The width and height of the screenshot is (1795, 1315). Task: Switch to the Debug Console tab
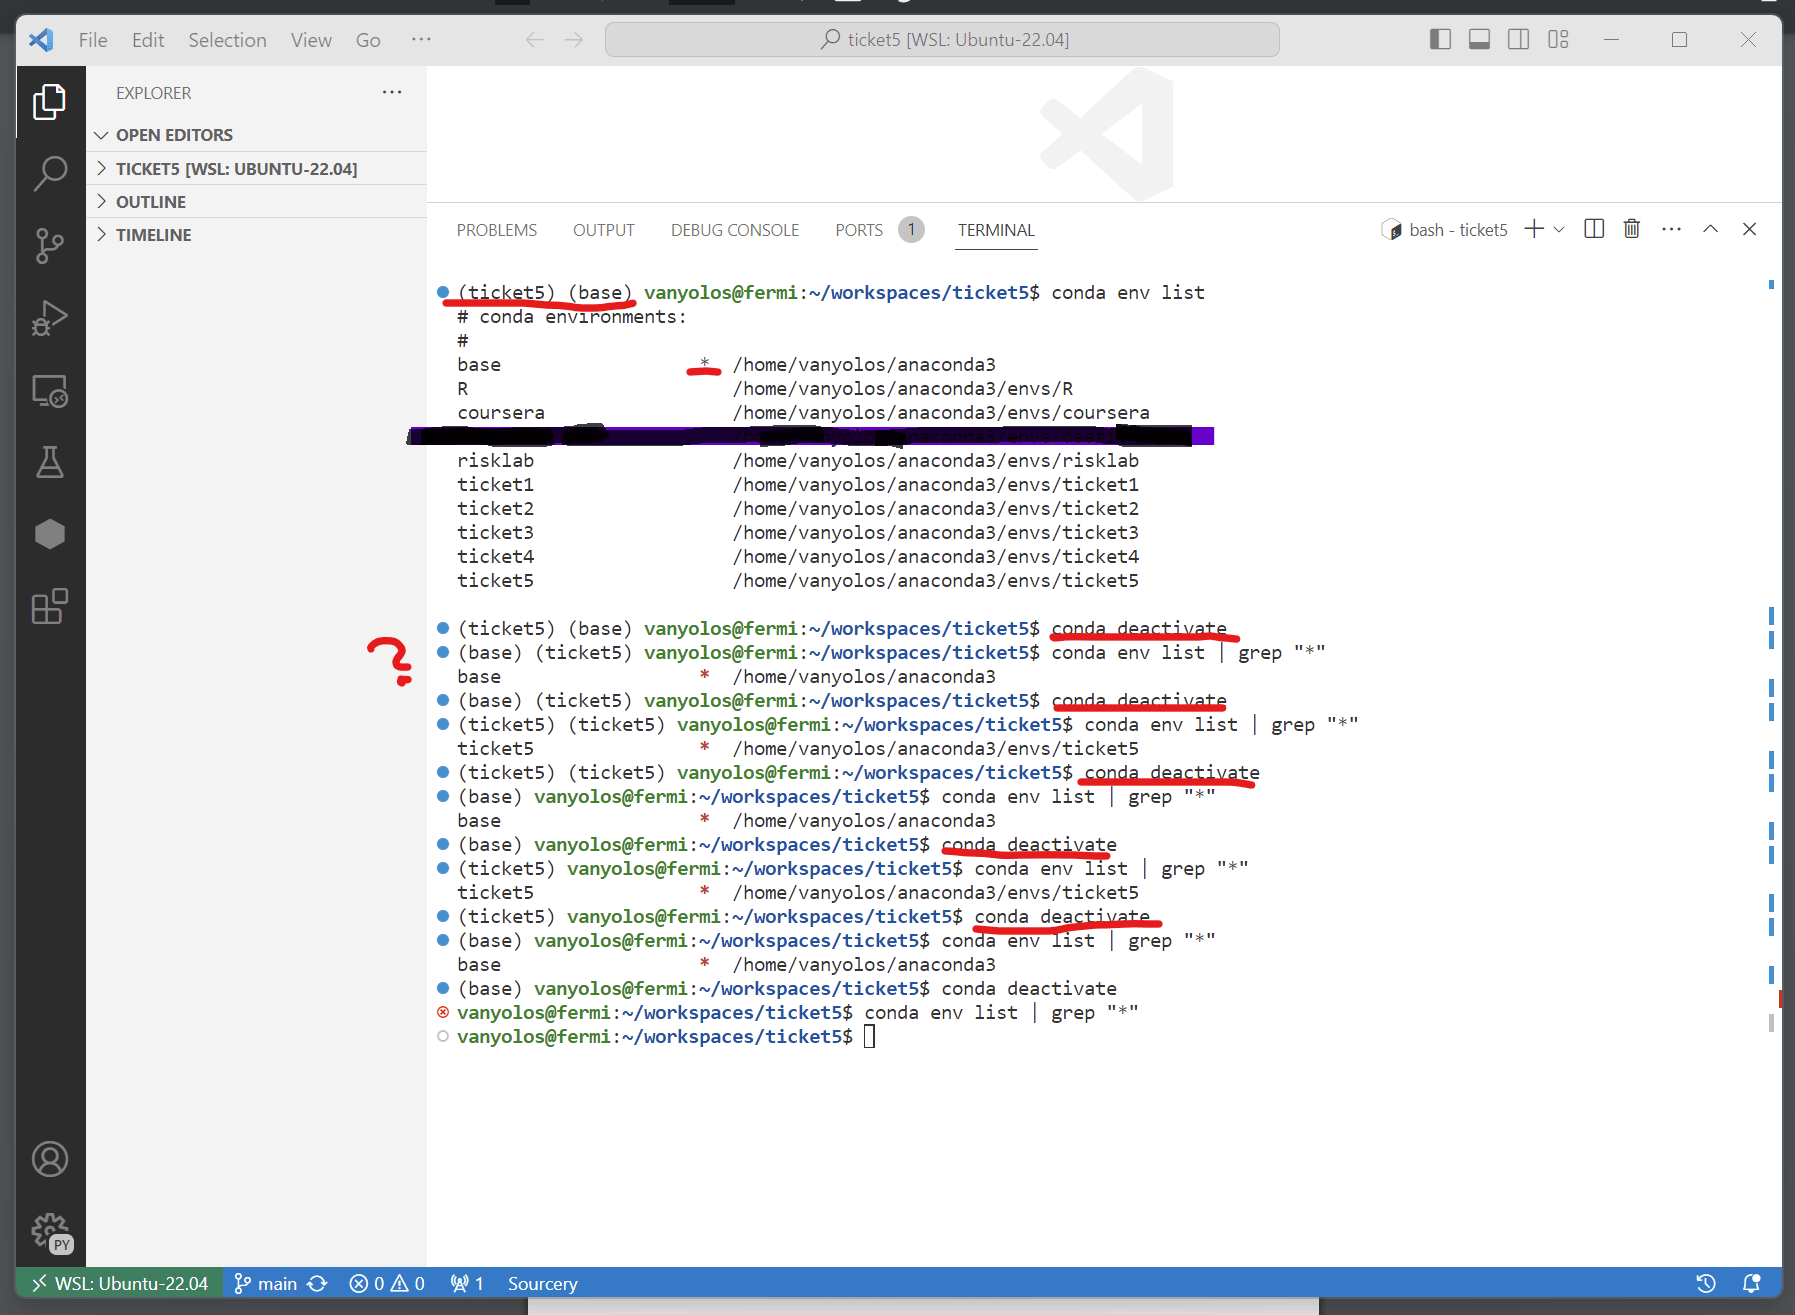pyautogui.click(x=734, y=229)
